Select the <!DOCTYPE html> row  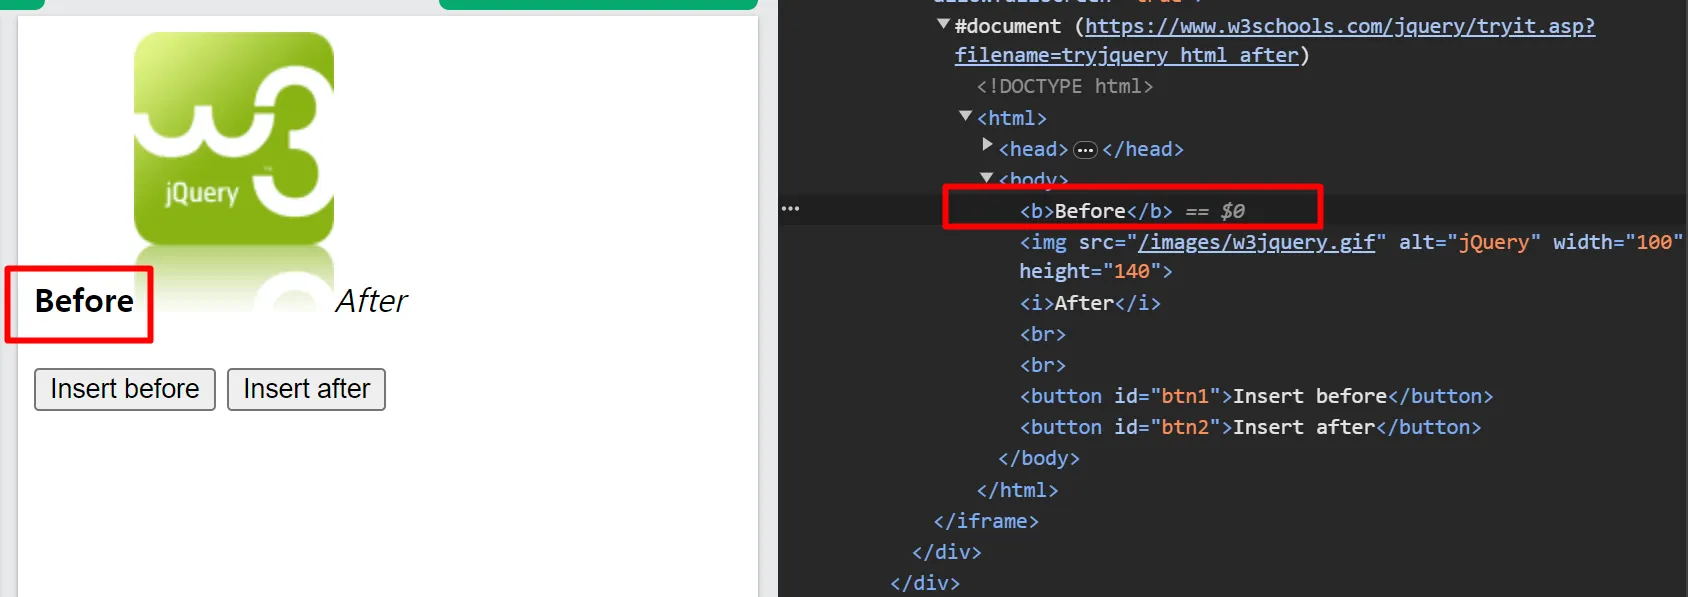(1065, 86)
